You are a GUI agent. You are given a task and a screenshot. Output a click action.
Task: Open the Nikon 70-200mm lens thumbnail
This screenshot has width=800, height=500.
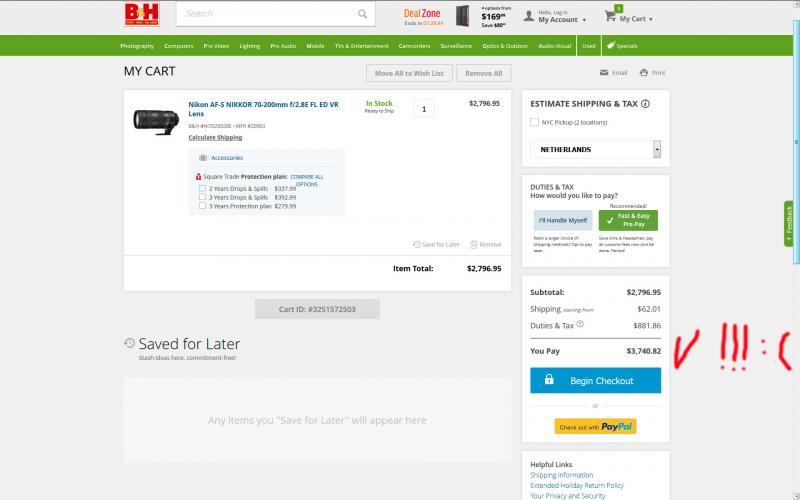coord(156,121)
